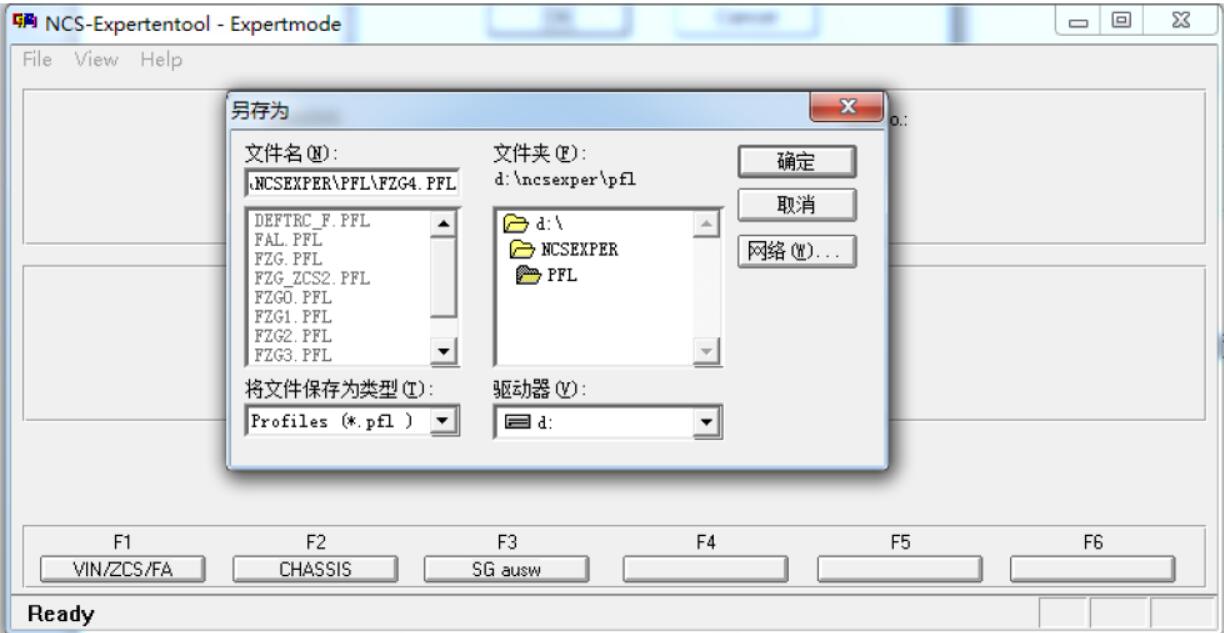1224x633 pixels.
Task: Click the blank F6 button
Action: pos(1092,569)
